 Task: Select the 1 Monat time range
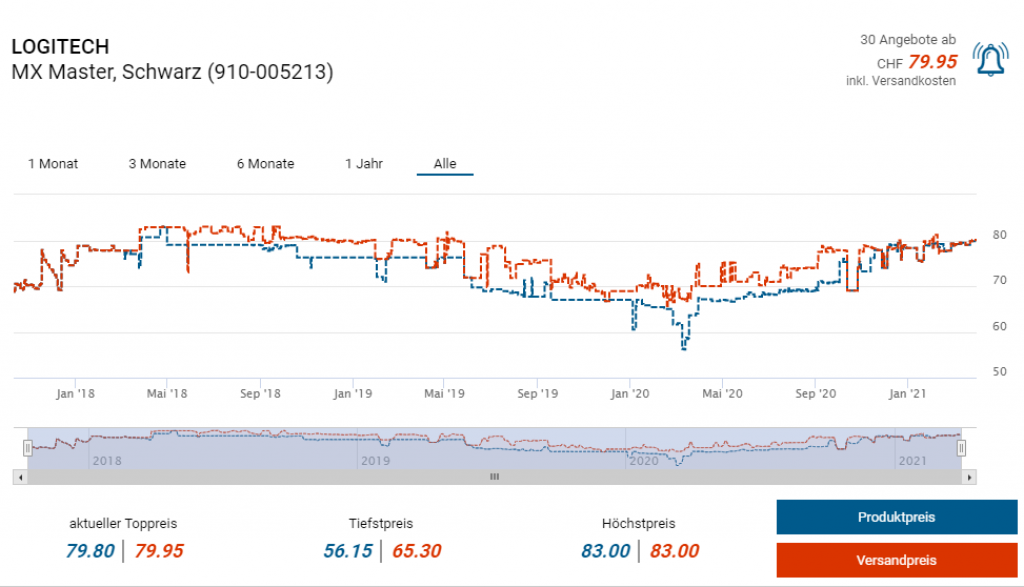tap(53, 164)
